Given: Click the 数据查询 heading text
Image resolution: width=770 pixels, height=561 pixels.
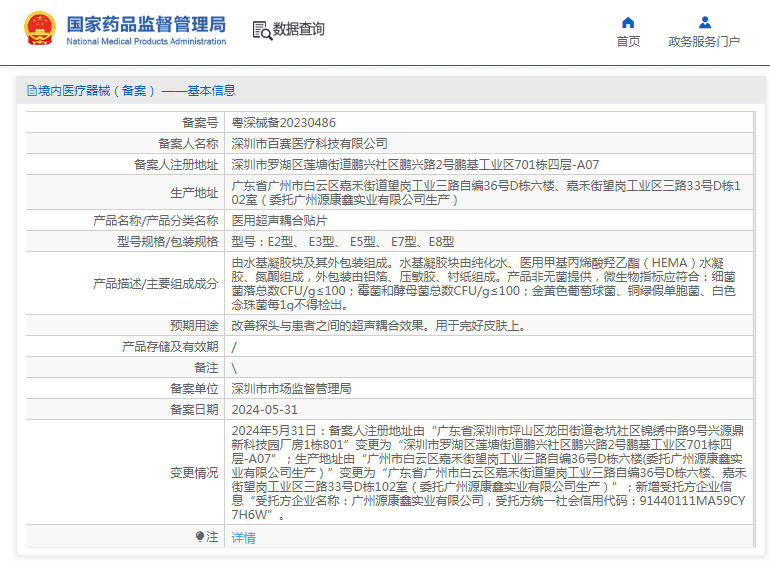Looking at the screenshot, I should coord(299,29).
